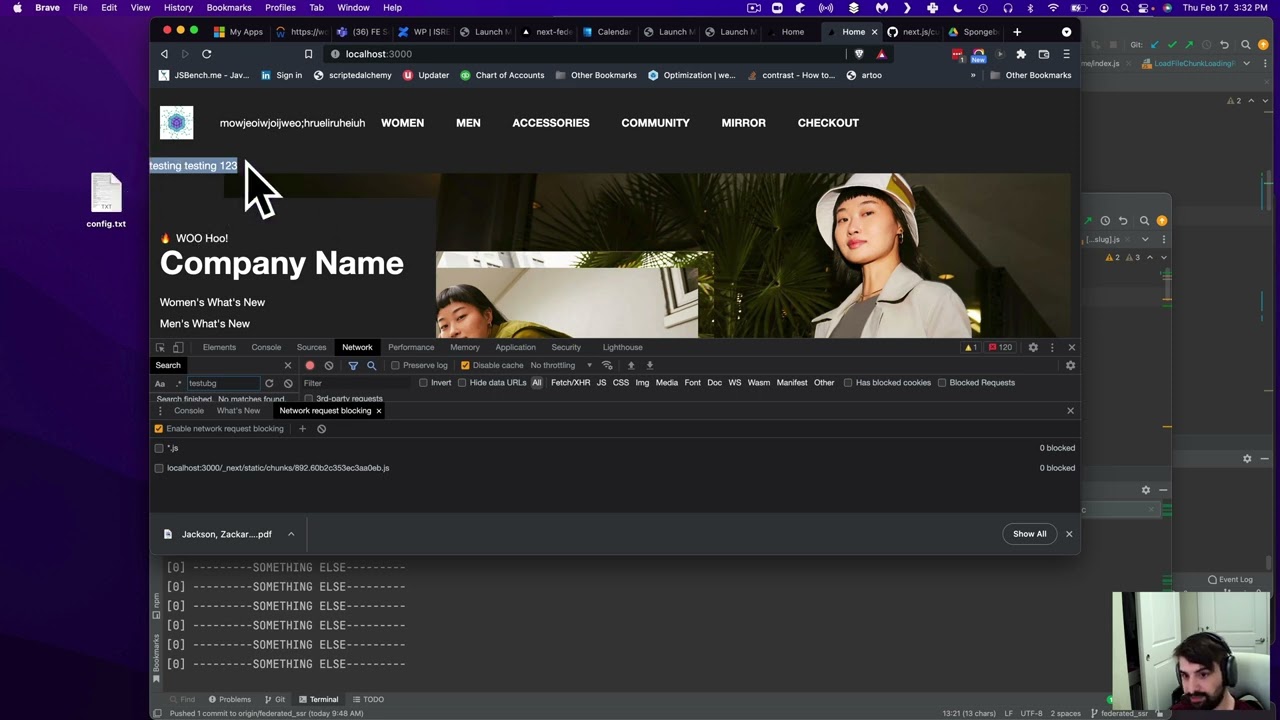This screenshot has width=1280, height=720.
Task: Open the What's New drawer tab
Action: 238,411
